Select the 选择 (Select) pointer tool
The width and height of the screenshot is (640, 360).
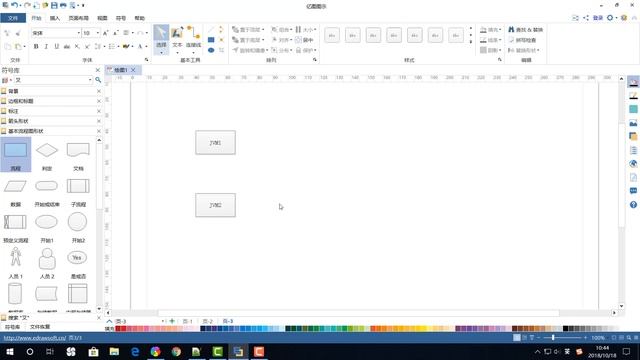(161, 38)
